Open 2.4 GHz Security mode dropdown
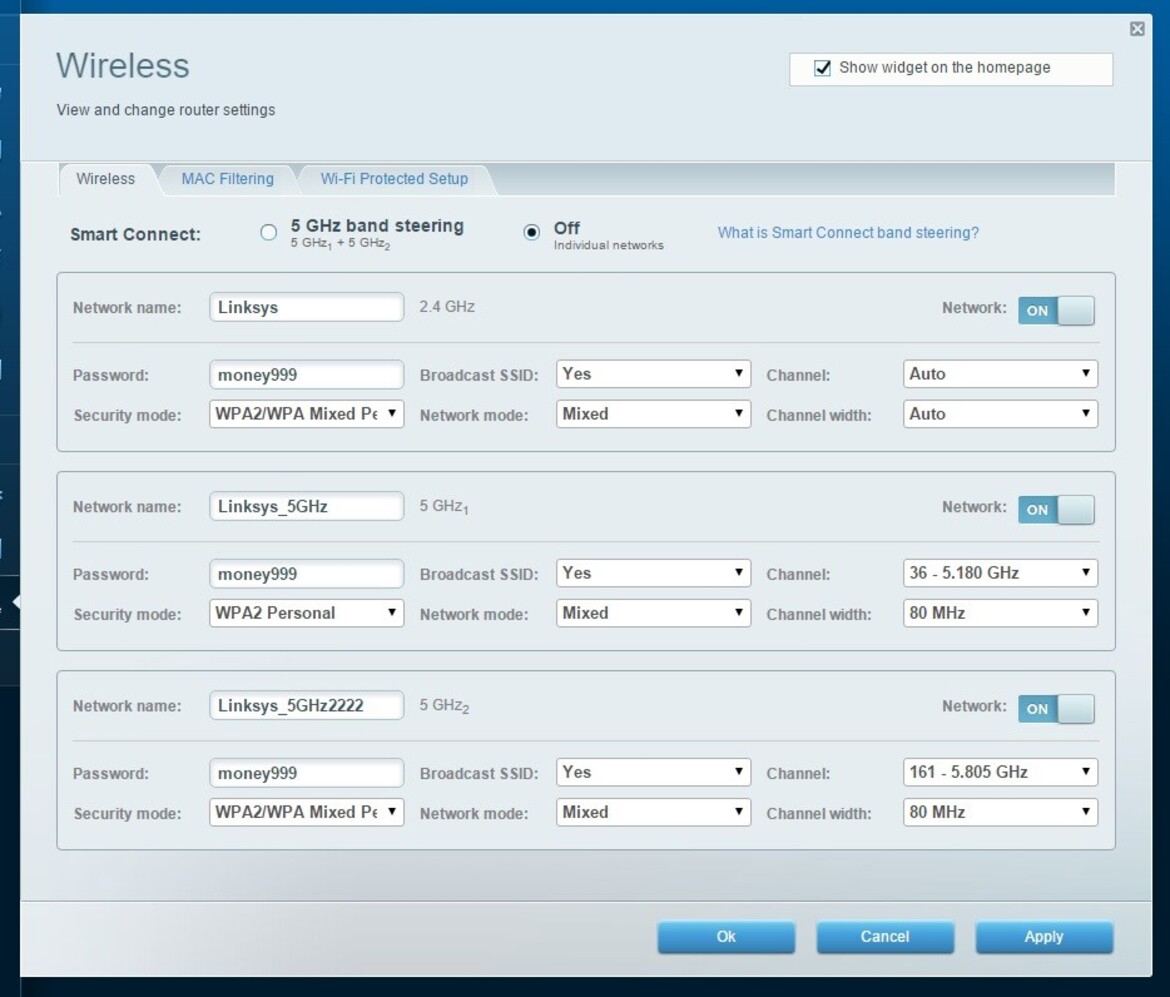Image resolution: width=1170 pixels, height=997 pixels. click(307, 414)
